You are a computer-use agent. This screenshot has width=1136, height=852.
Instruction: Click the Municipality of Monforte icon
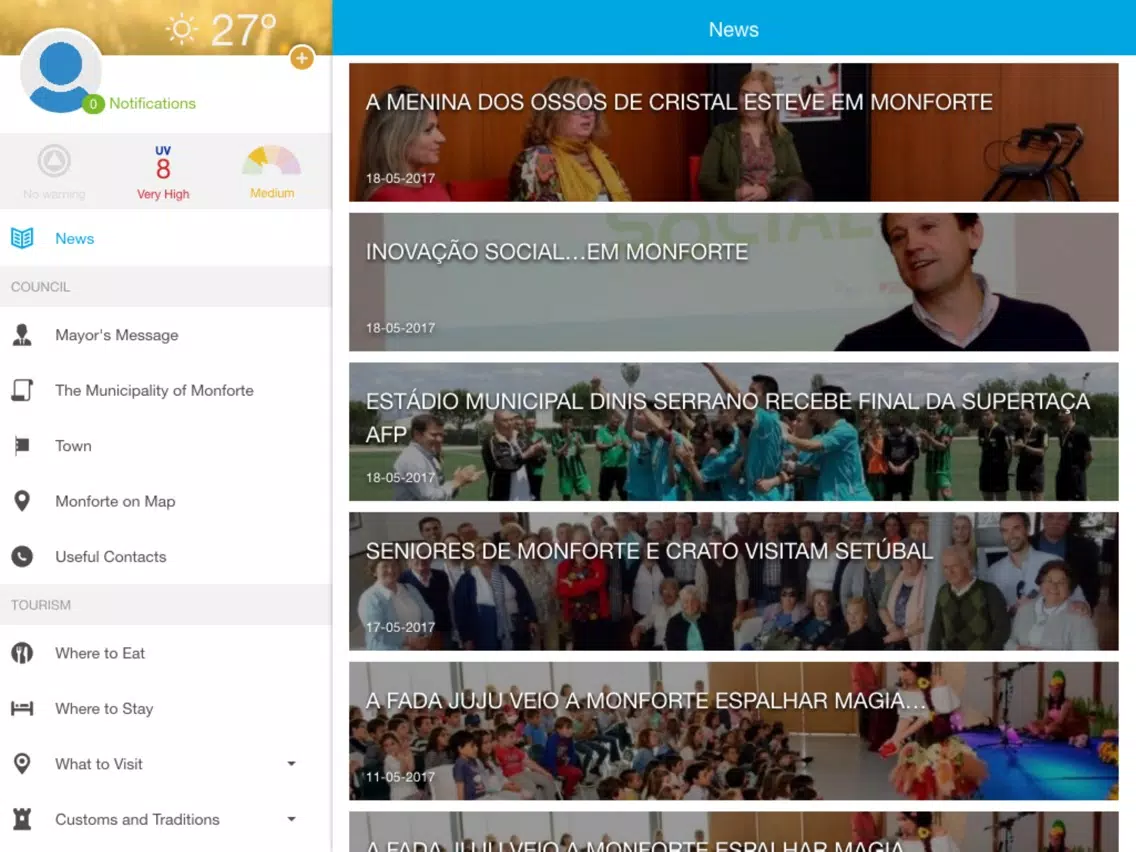pos(22,390)
